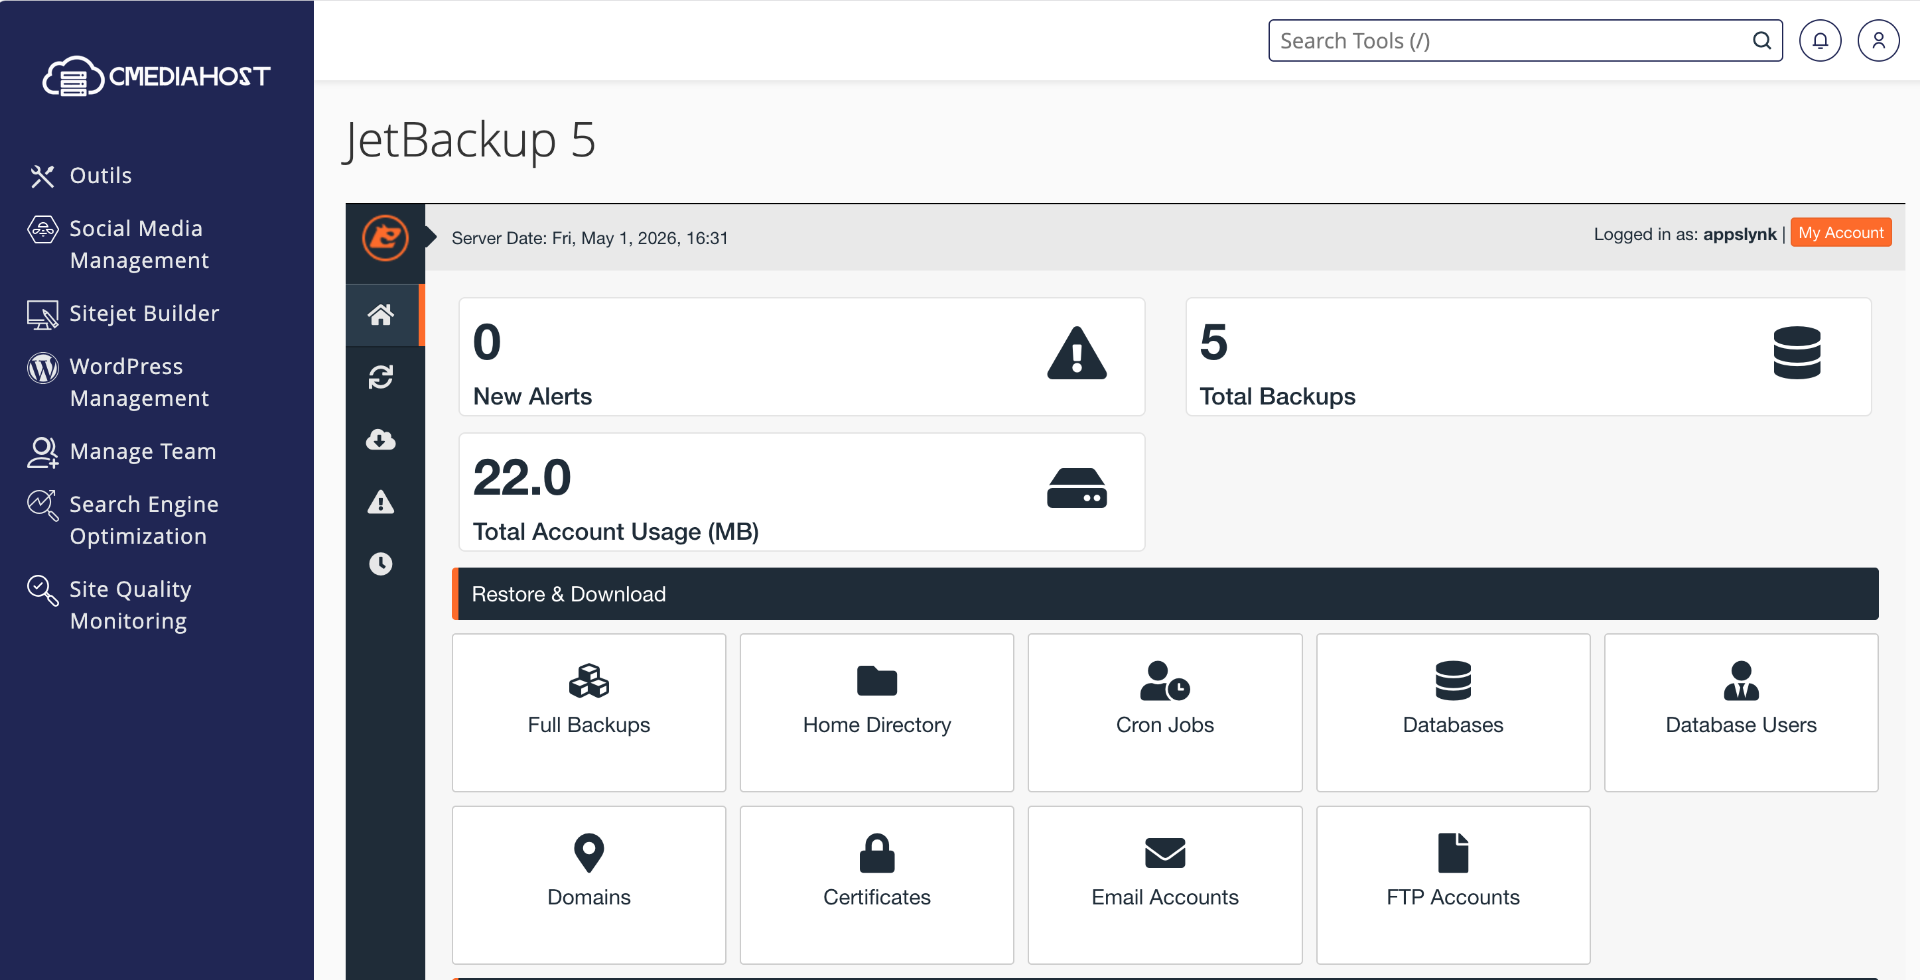Open FTP Accounts restore tile

click(1453, 885)
